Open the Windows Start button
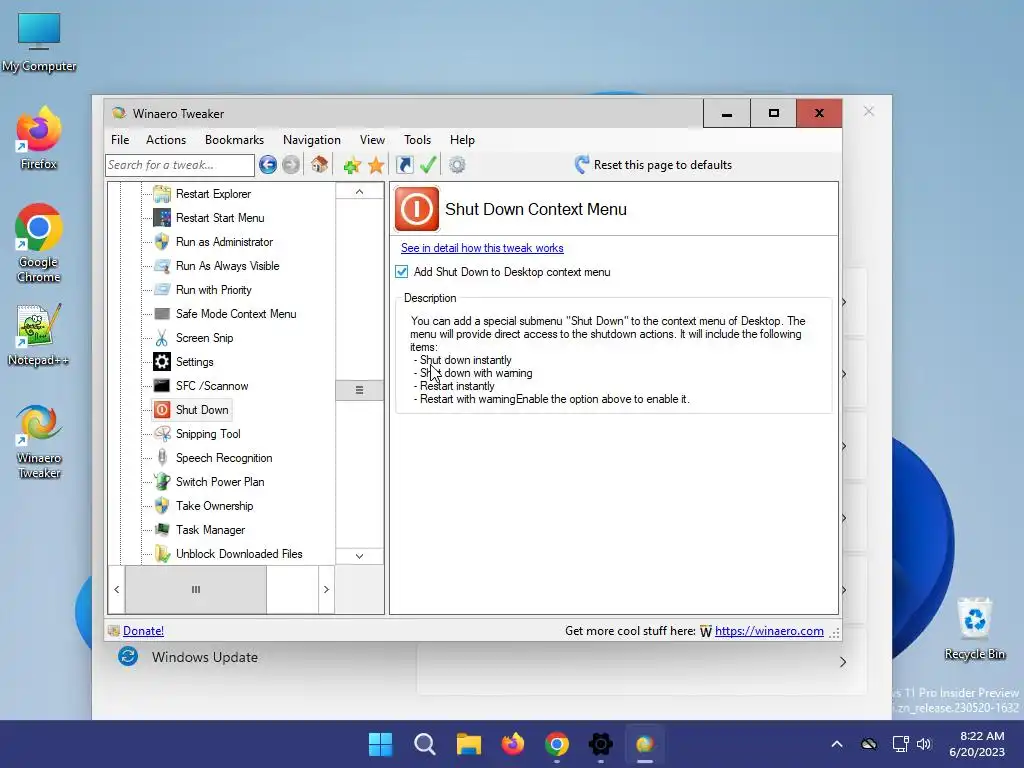The image size is (1024, 768). pyautogui.click(x=380, y=744)
